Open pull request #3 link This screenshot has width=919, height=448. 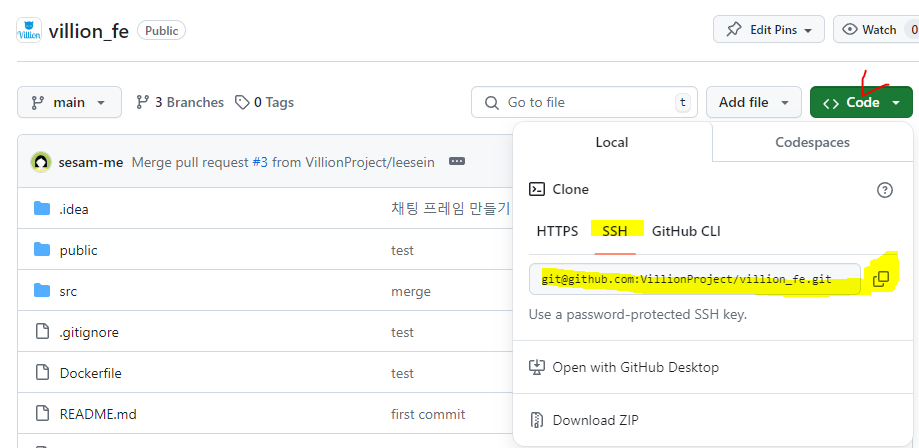point(260,162)
